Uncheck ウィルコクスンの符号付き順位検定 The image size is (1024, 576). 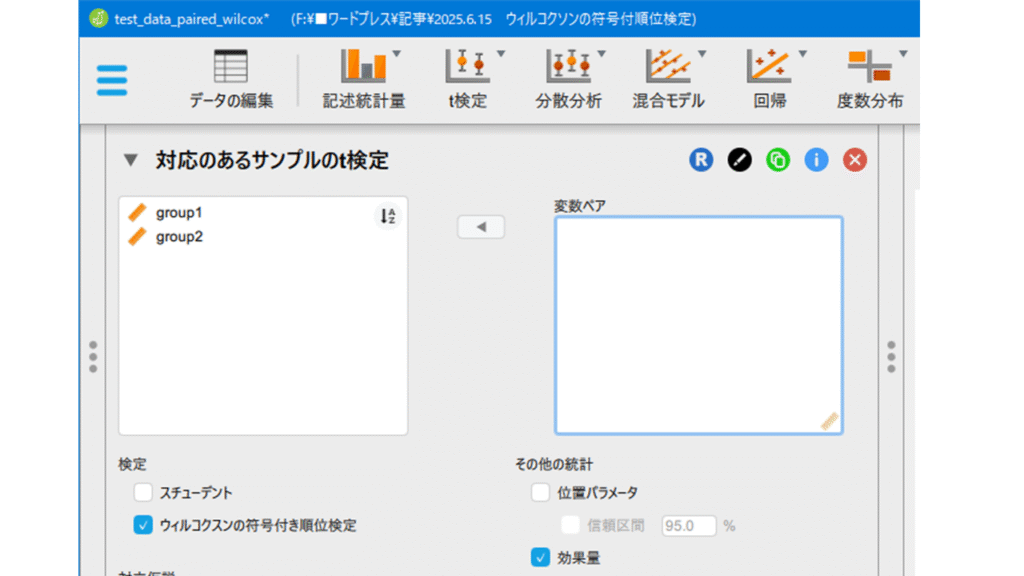(144, 525)
